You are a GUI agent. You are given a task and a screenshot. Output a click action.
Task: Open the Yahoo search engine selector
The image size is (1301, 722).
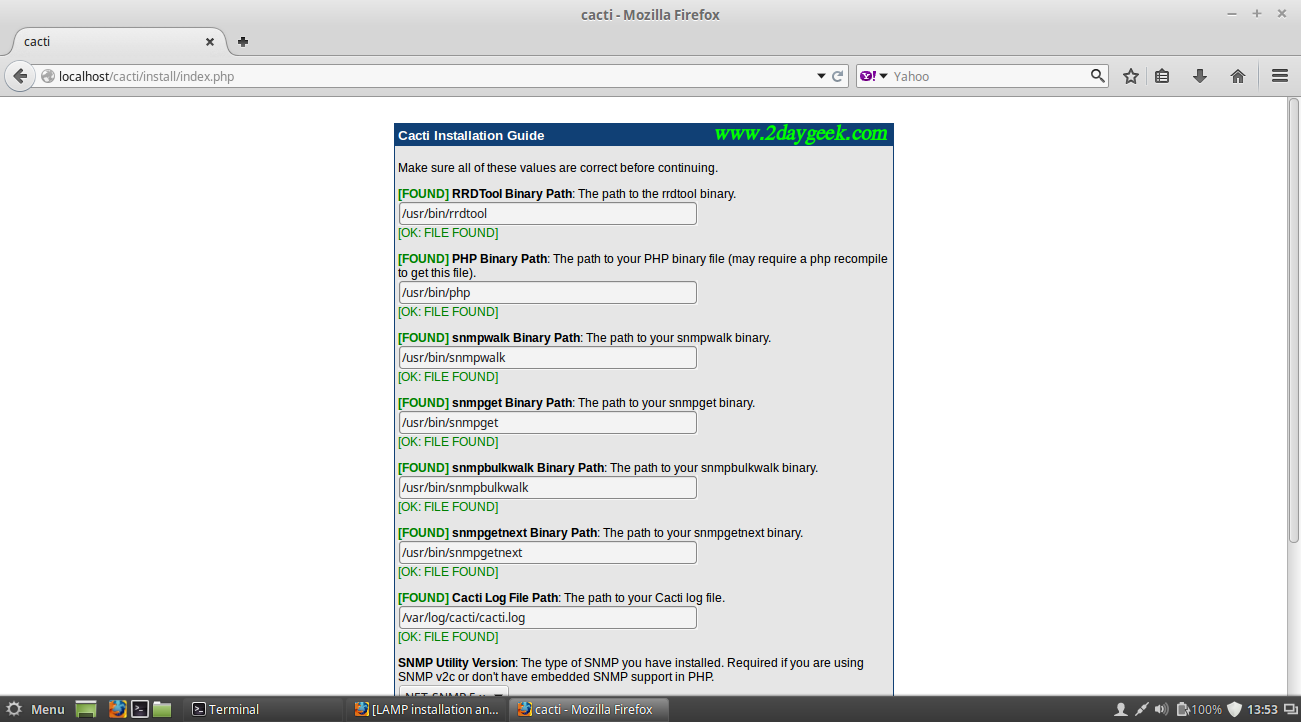(x=874, y=76)
